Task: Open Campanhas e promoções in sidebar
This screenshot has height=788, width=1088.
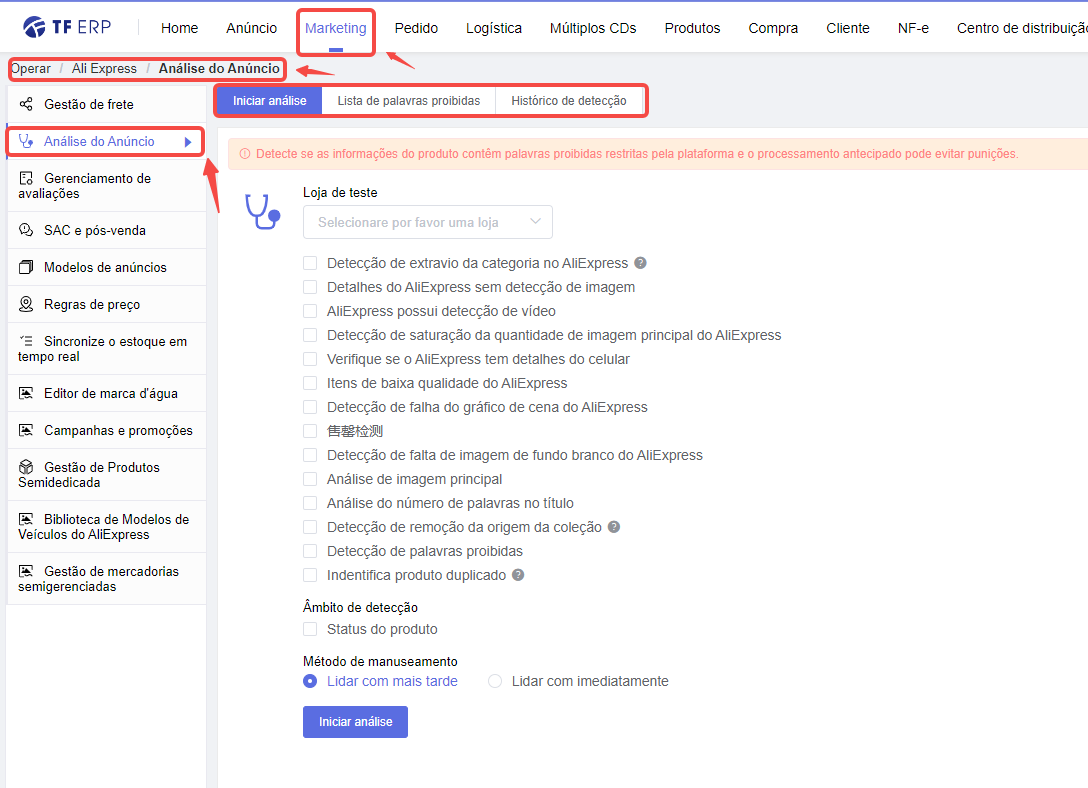Action: click(107, 430)
